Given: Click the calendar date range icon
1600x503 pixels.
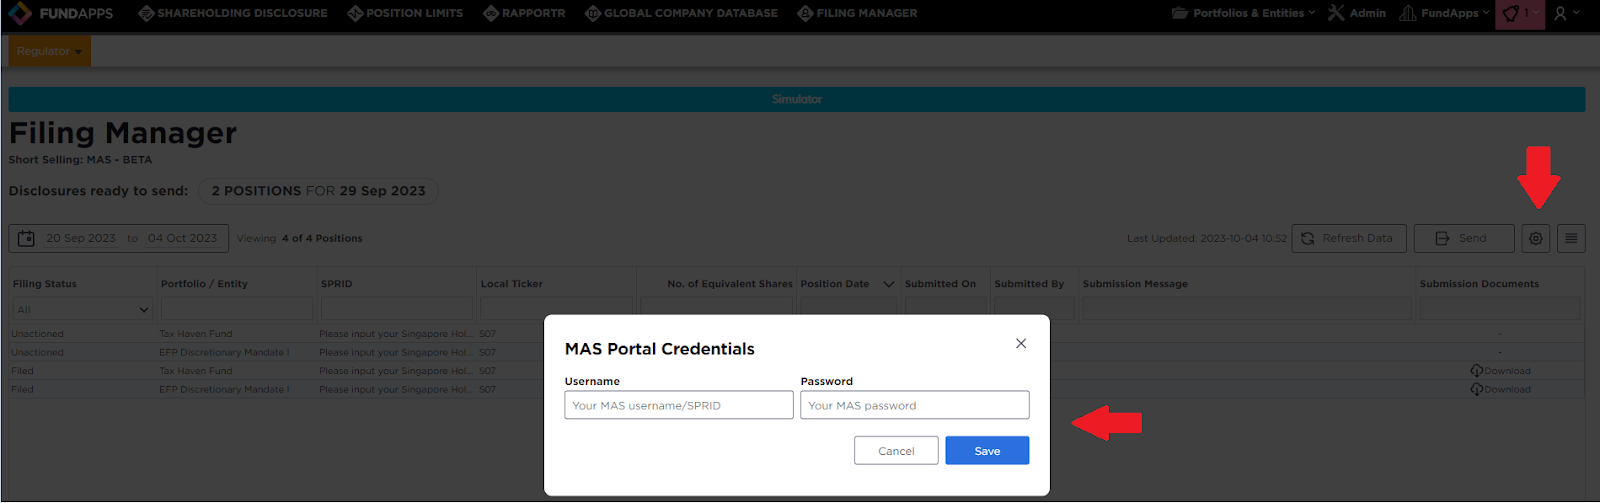Looking at the screenshot, I should pyautogui.click(x=27, y=238).
